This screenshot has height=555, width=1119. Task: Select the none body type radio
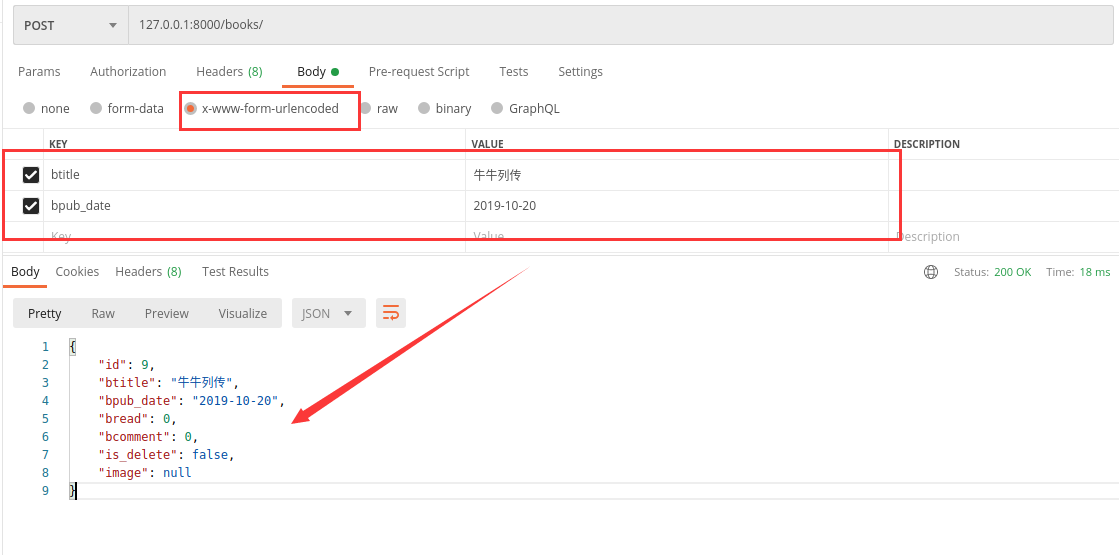(x=29, y=108)
